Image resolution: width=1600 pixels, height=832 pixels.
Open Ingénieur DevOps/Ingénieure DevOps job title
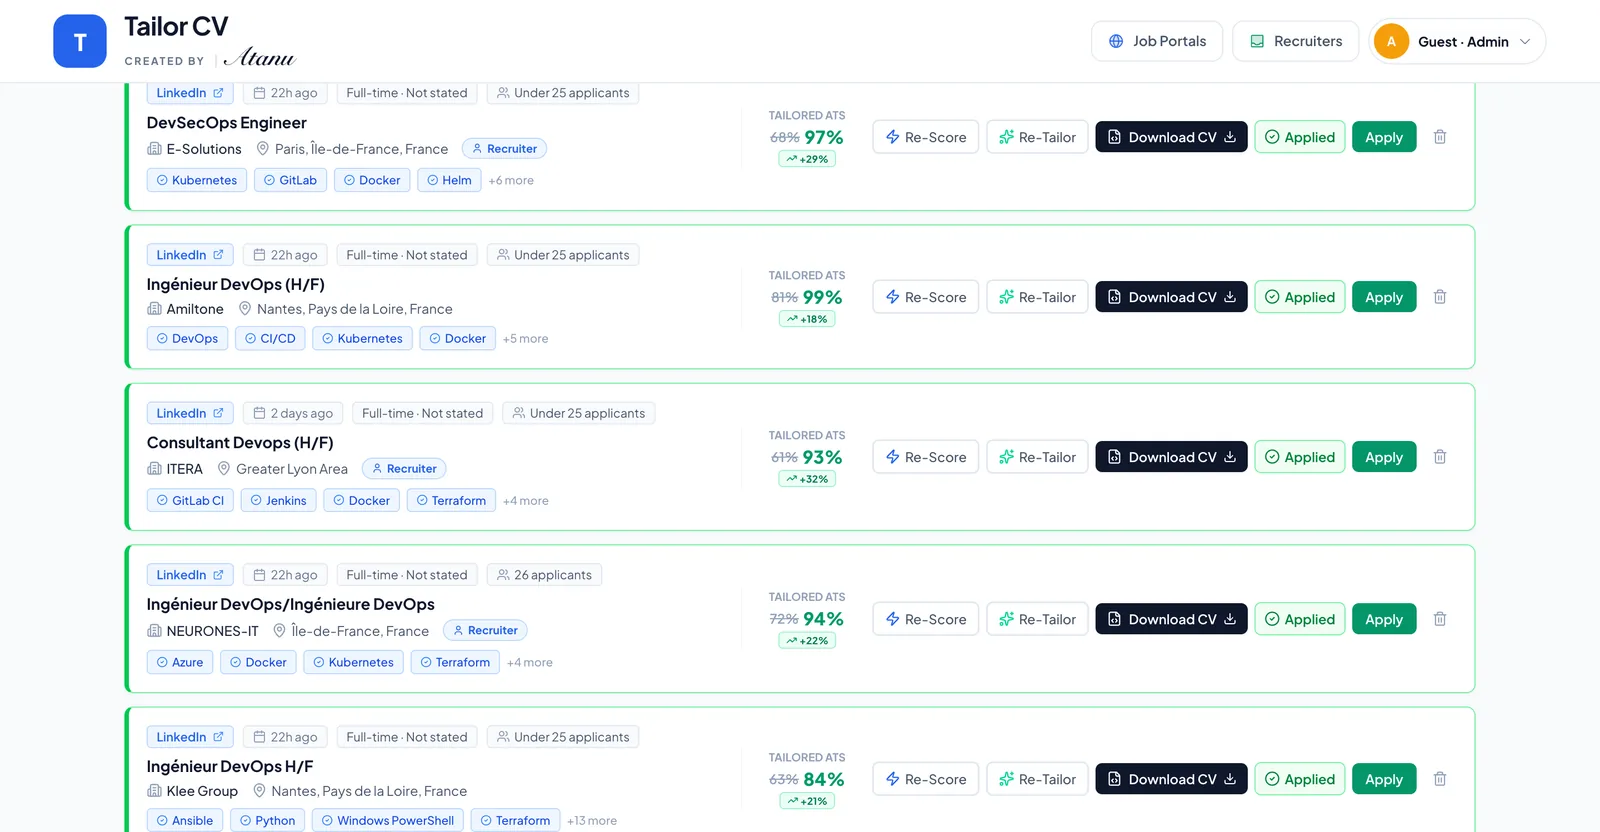[x=291, y=605]
